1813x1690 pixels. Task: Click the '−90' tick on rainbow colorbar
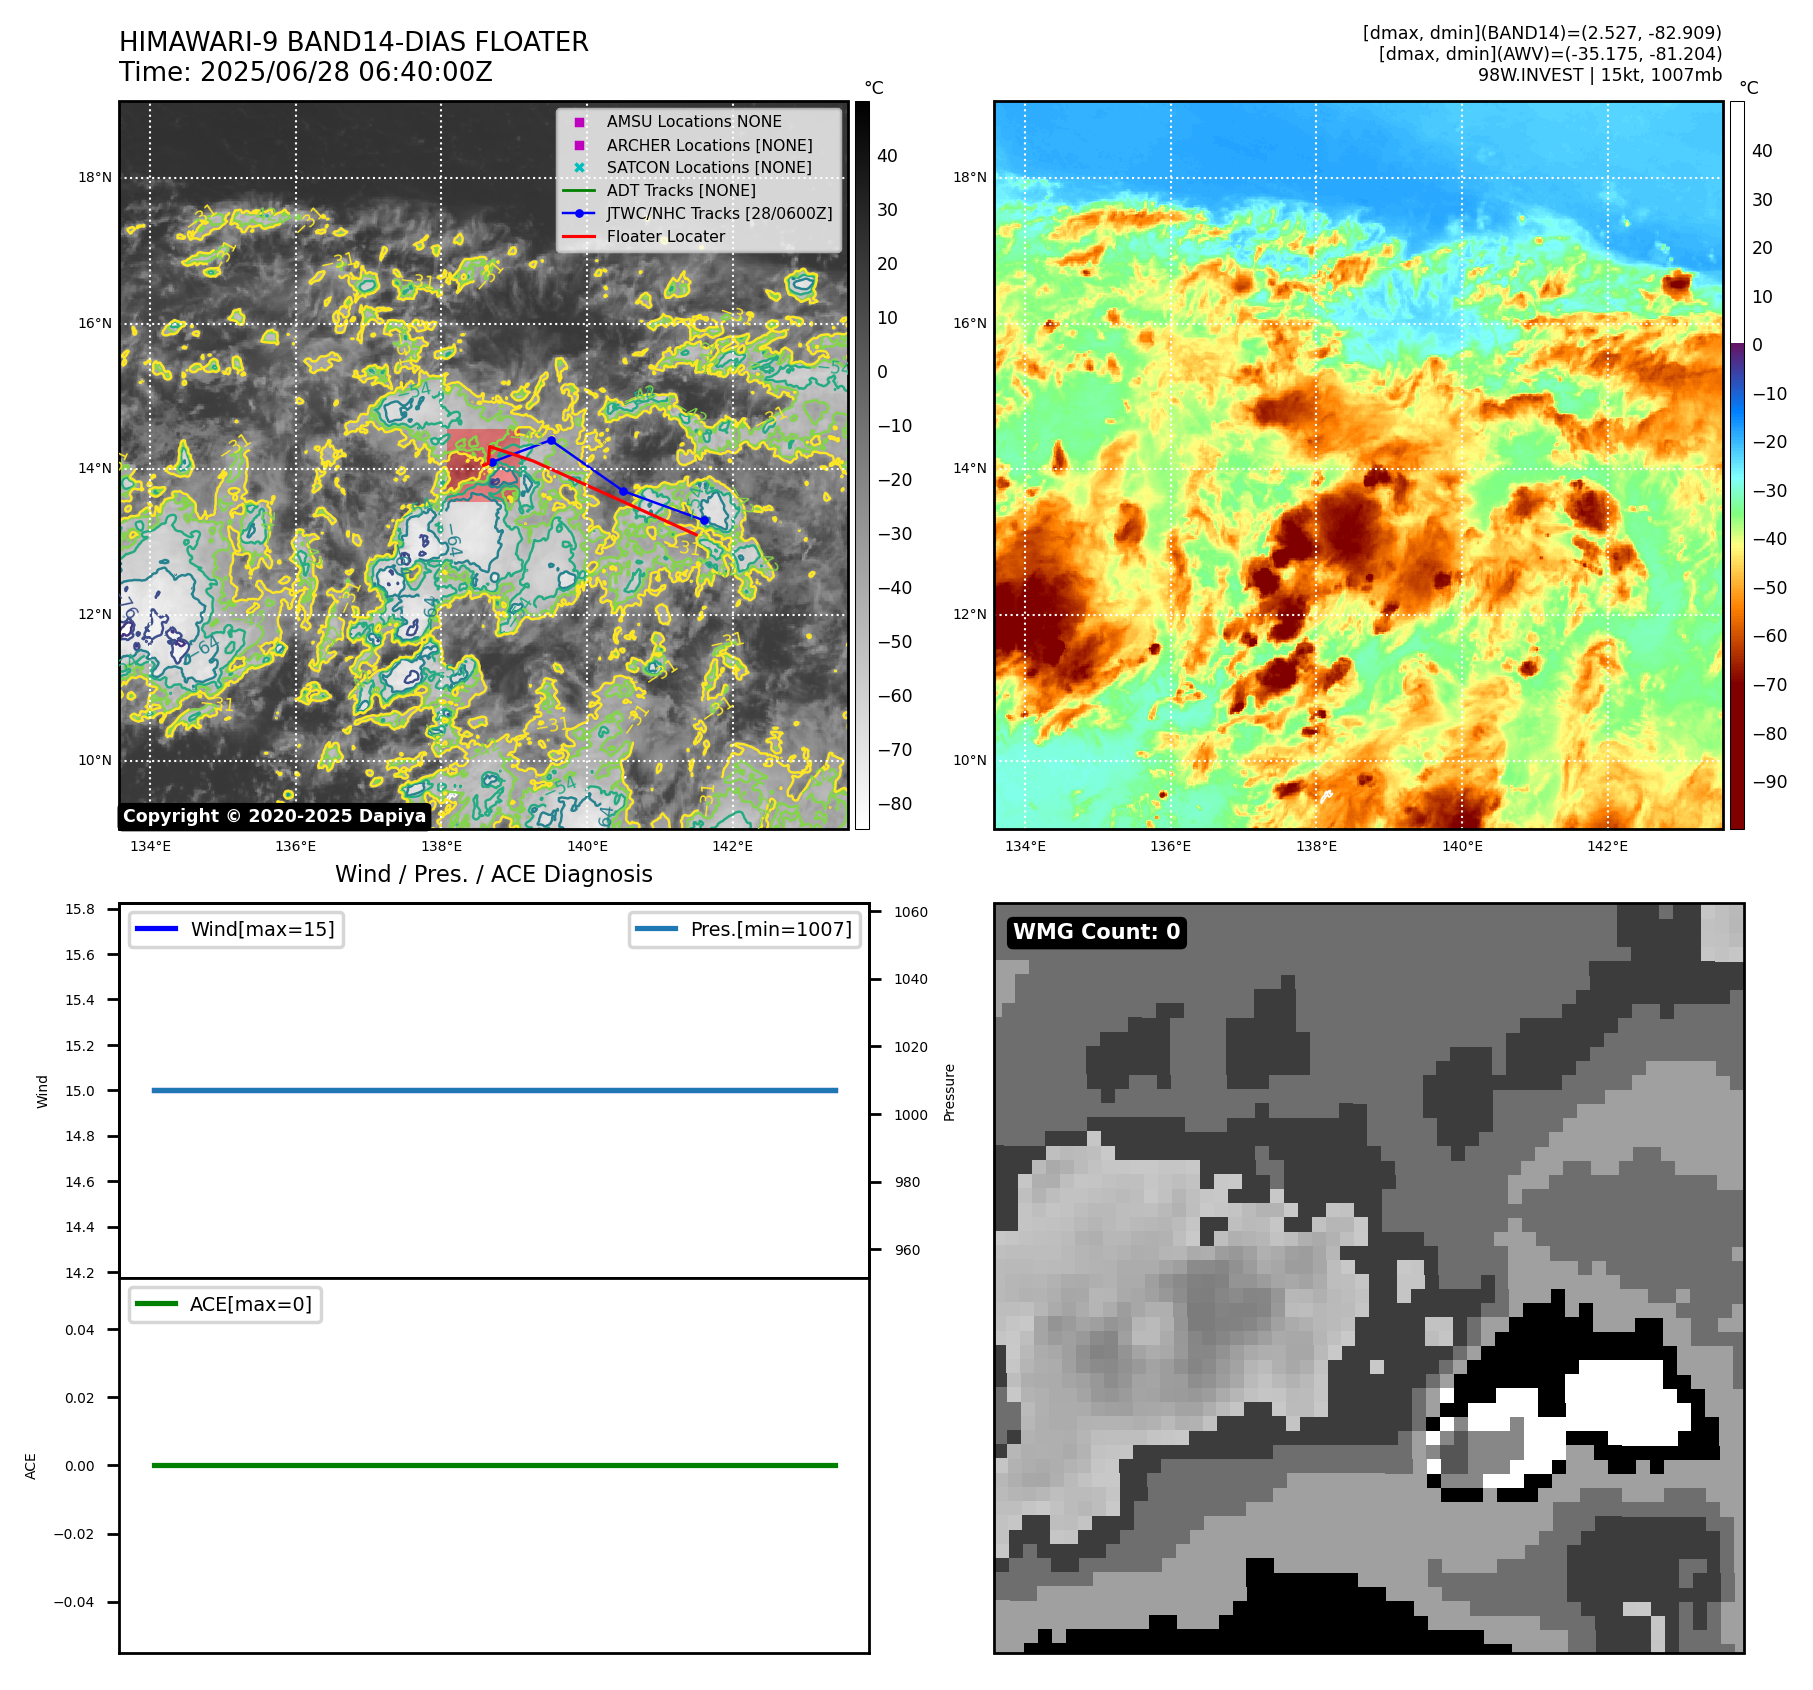1770,782
